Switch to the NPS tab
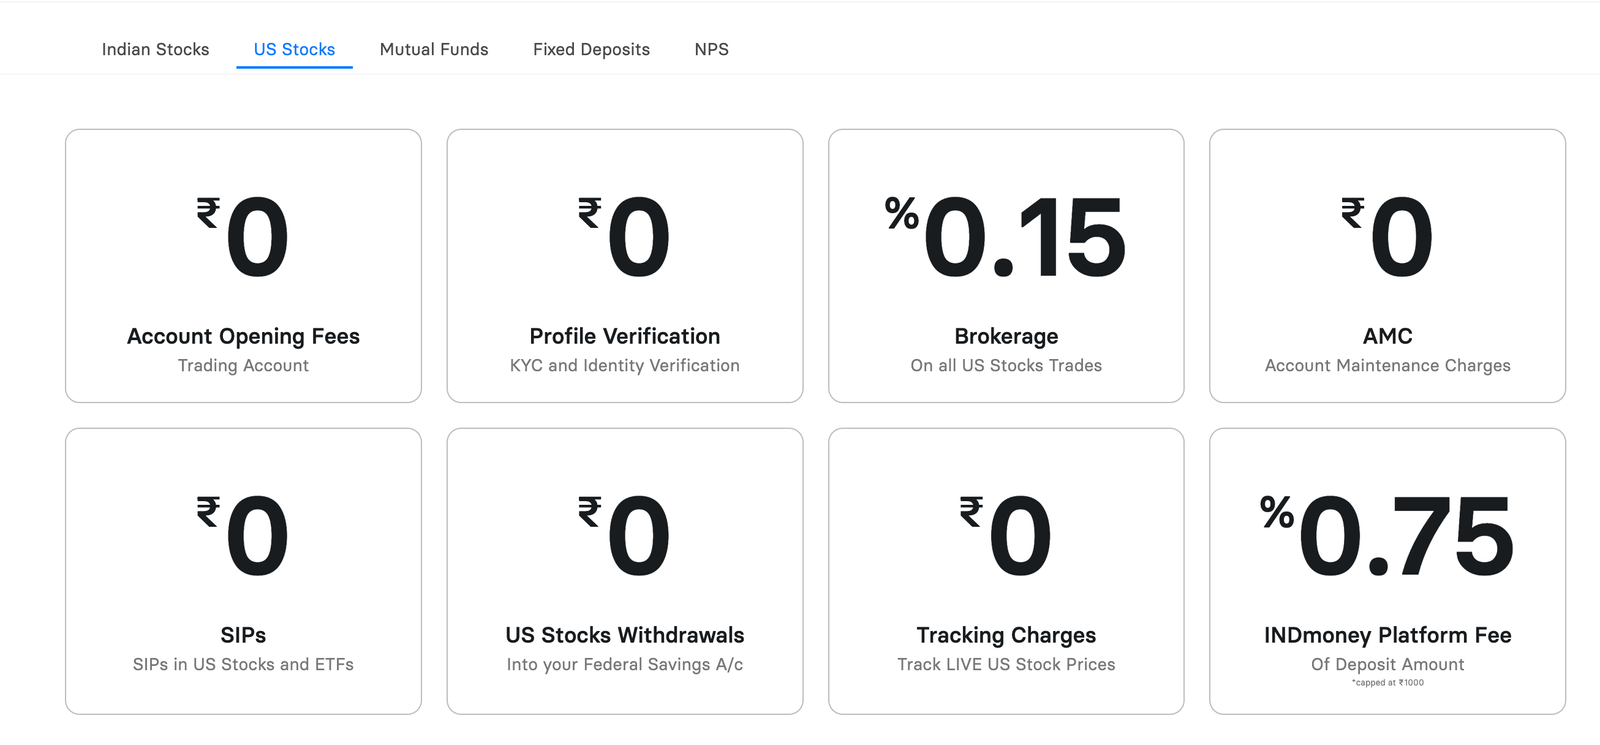 (x=711, y=48)
